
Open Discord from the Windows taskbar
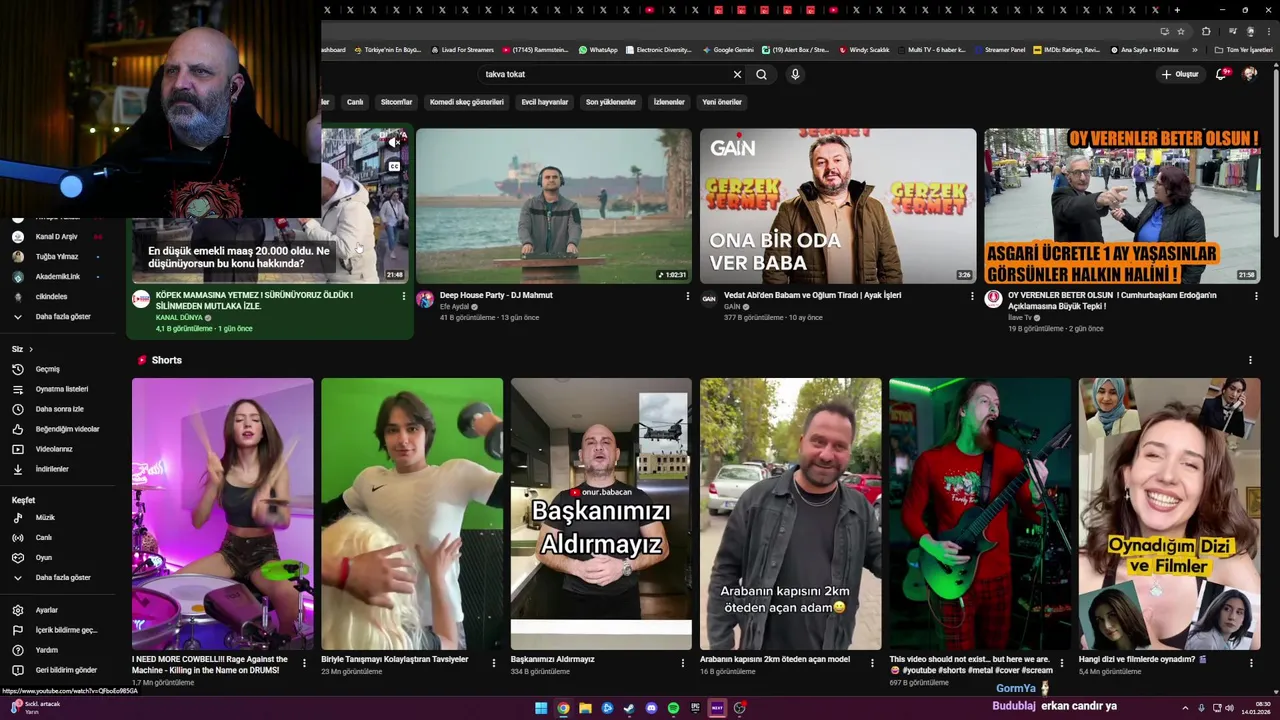(x=651, y=708)
